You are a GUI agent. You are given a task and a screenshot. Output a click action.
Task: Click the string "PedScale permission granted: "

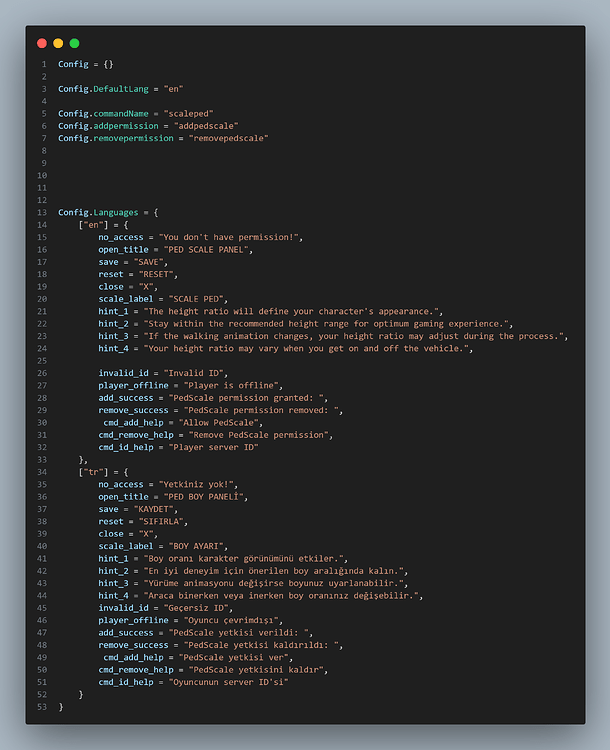pyautogui.click(x=246, y=398)
